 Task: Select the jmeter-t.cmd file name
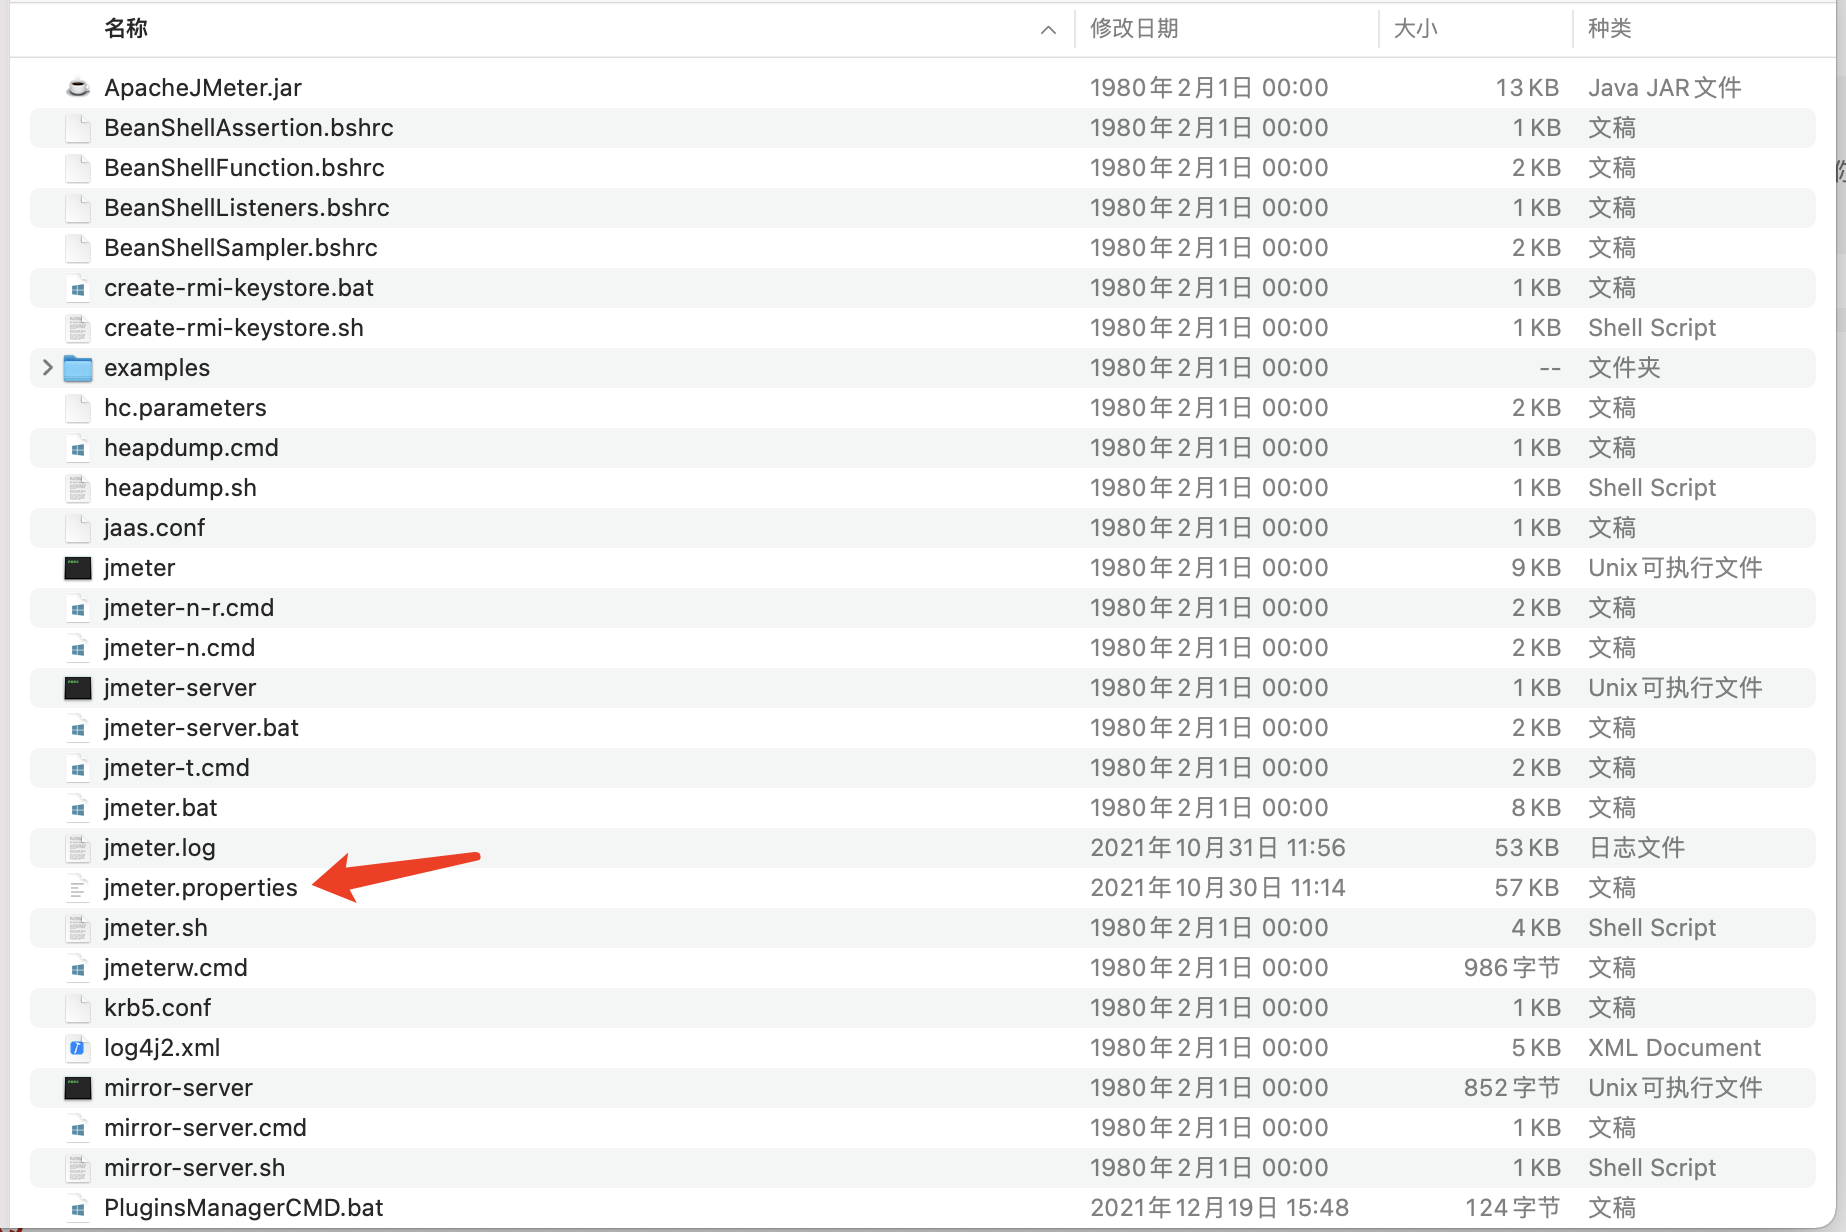pos(177,768)
